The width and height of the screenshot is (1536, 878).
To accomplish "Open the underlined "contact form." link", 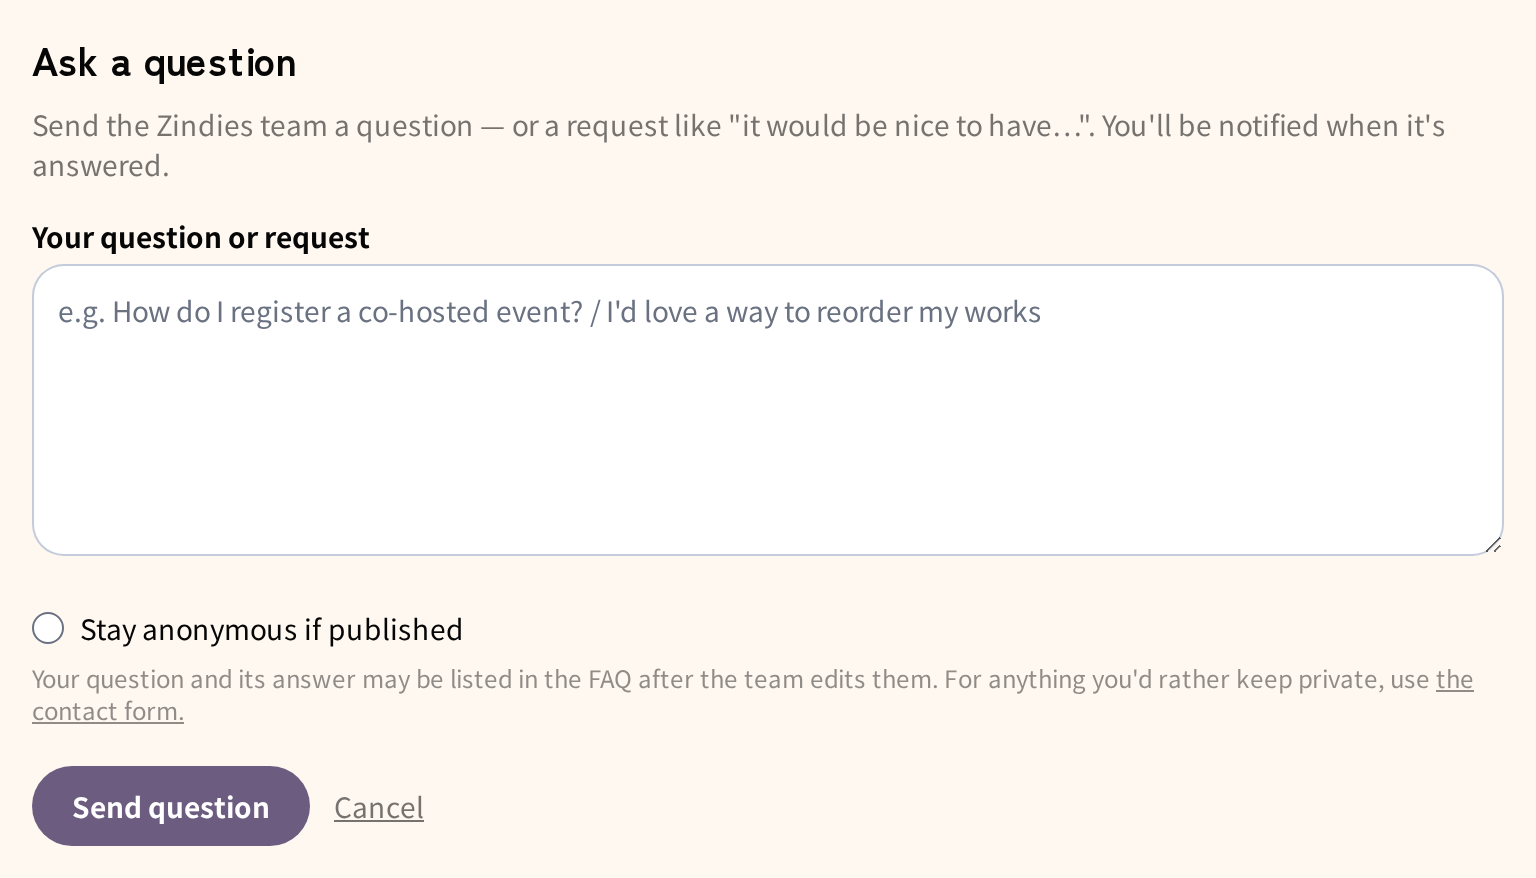I will point(108,711).
